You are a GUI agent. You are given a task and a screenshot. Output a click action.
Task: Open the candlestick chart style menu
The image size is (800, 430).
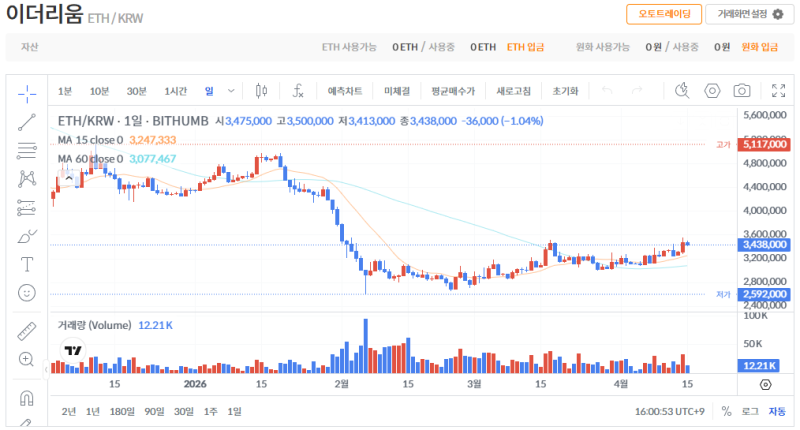[261, 91]
